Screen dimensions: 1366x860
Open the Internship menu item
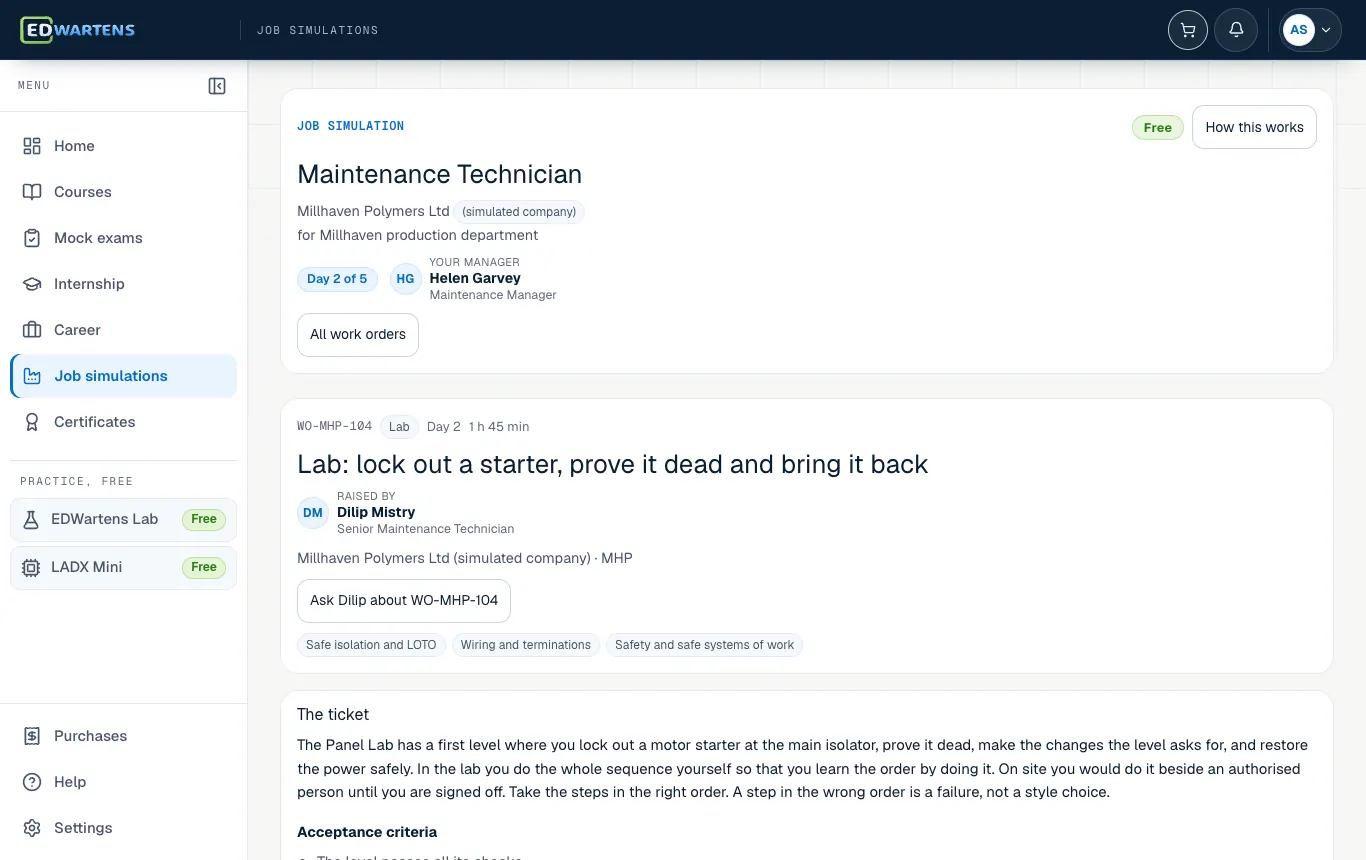(x=124, y=284)
